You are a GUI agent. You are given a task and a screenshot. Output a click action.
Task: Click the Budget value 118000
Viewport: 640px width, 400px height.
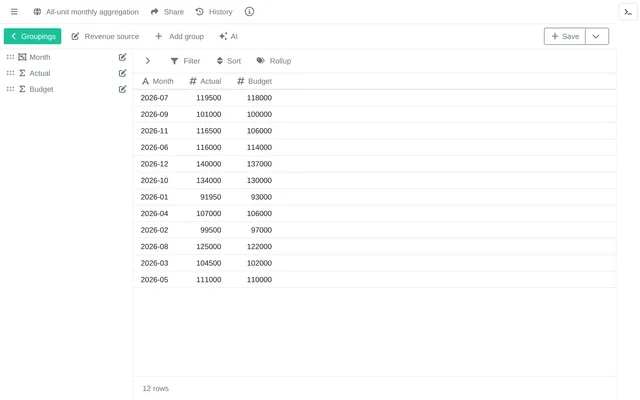pyautogui.click(x=259, y=98)
